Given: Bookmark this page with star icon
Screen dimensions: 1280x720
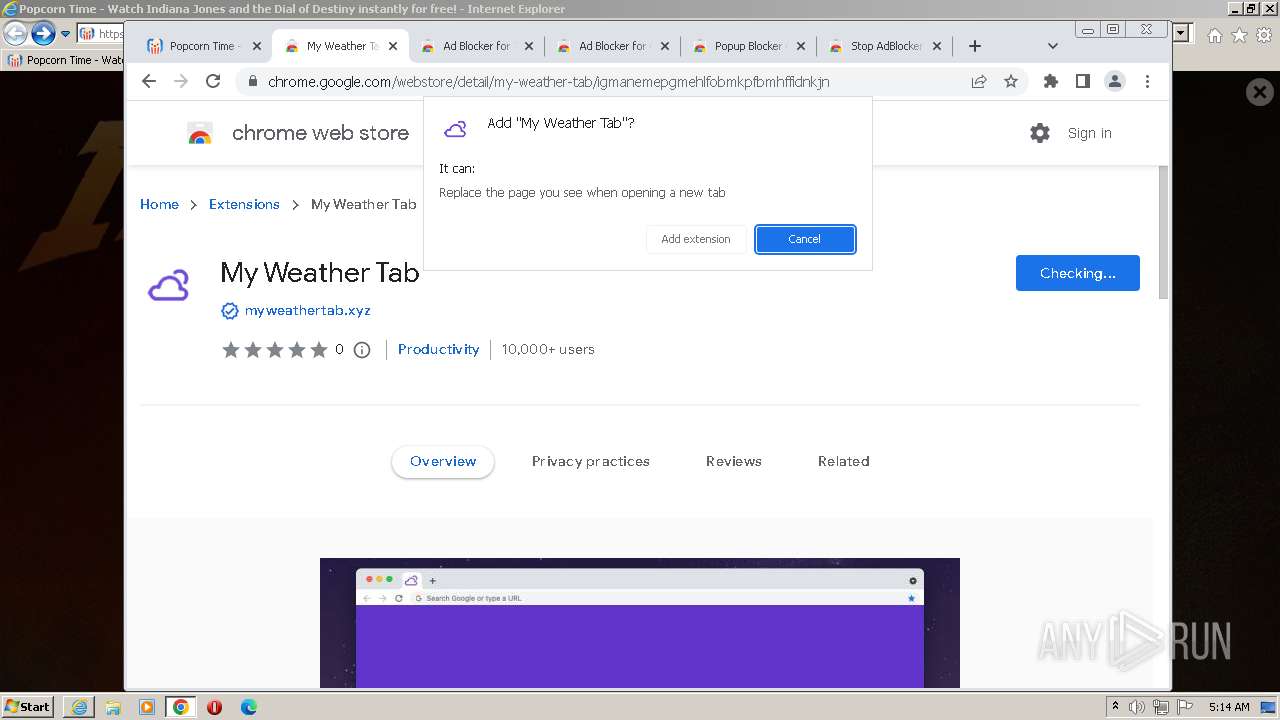Looking at the screenshot, I should pos(1011,82).
